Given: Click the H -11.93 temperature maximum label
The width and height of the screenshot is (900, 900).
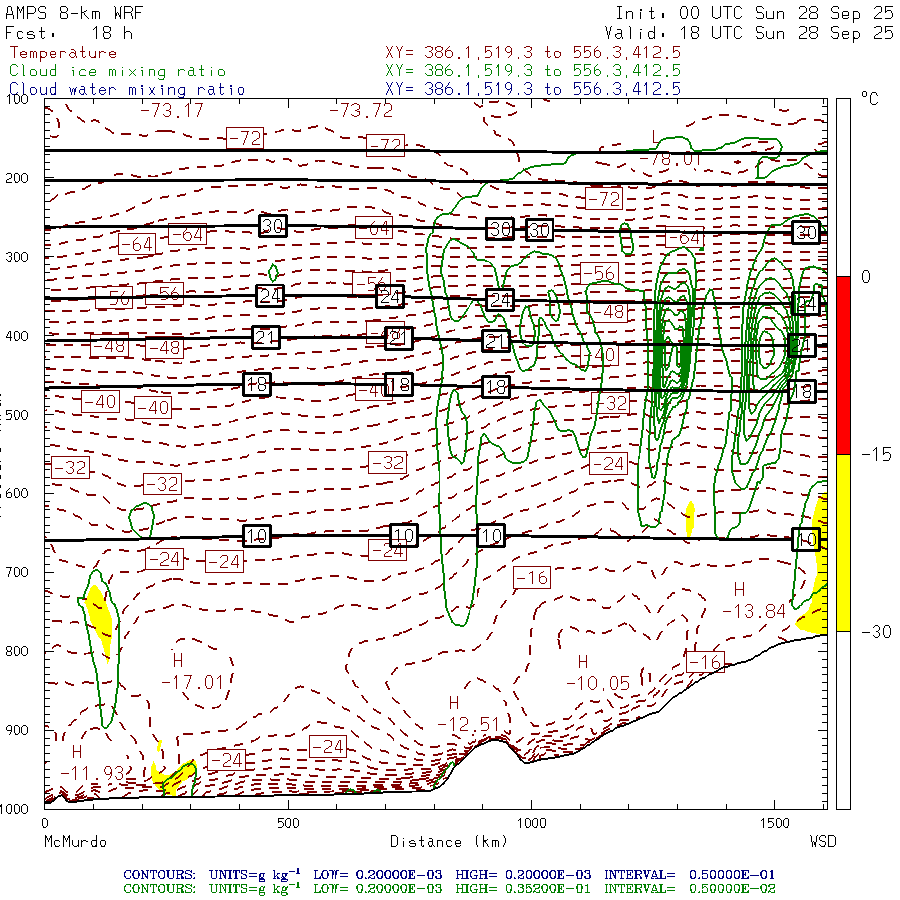Looking at the screenshot, I should pos(92,763).
